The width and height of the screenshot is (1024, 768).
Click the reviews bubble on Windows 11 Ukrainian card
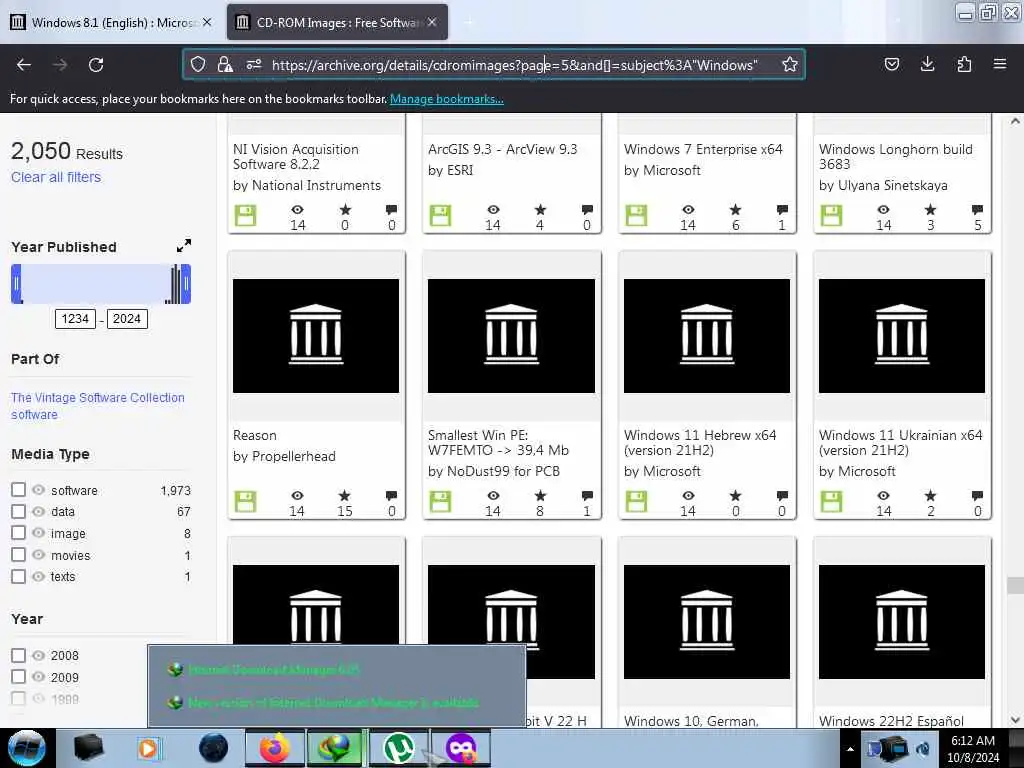click(x=977, y=496)
